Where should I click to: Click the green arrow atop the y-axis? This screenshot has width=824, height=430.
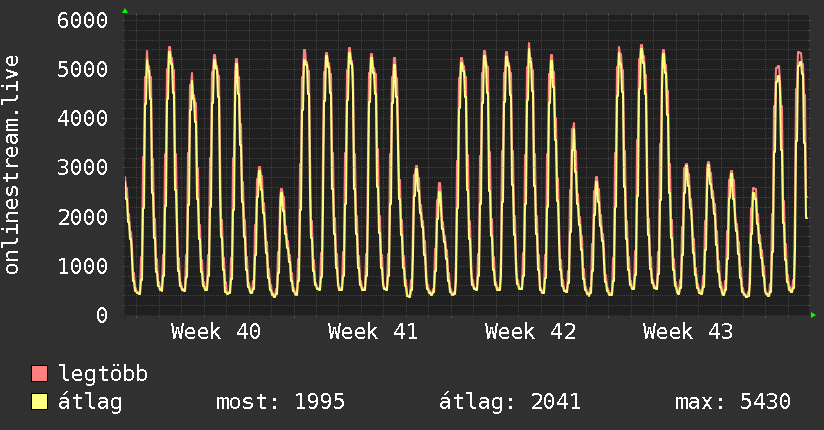point(125,11)
